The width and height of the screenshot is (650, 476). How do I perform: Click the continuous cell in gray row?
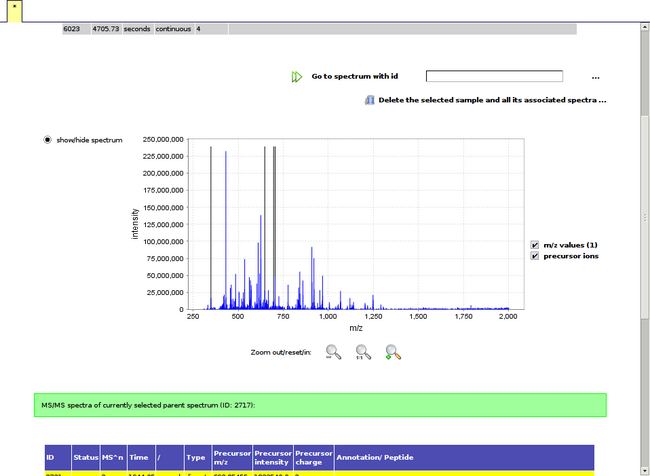[x=175, y=29]
